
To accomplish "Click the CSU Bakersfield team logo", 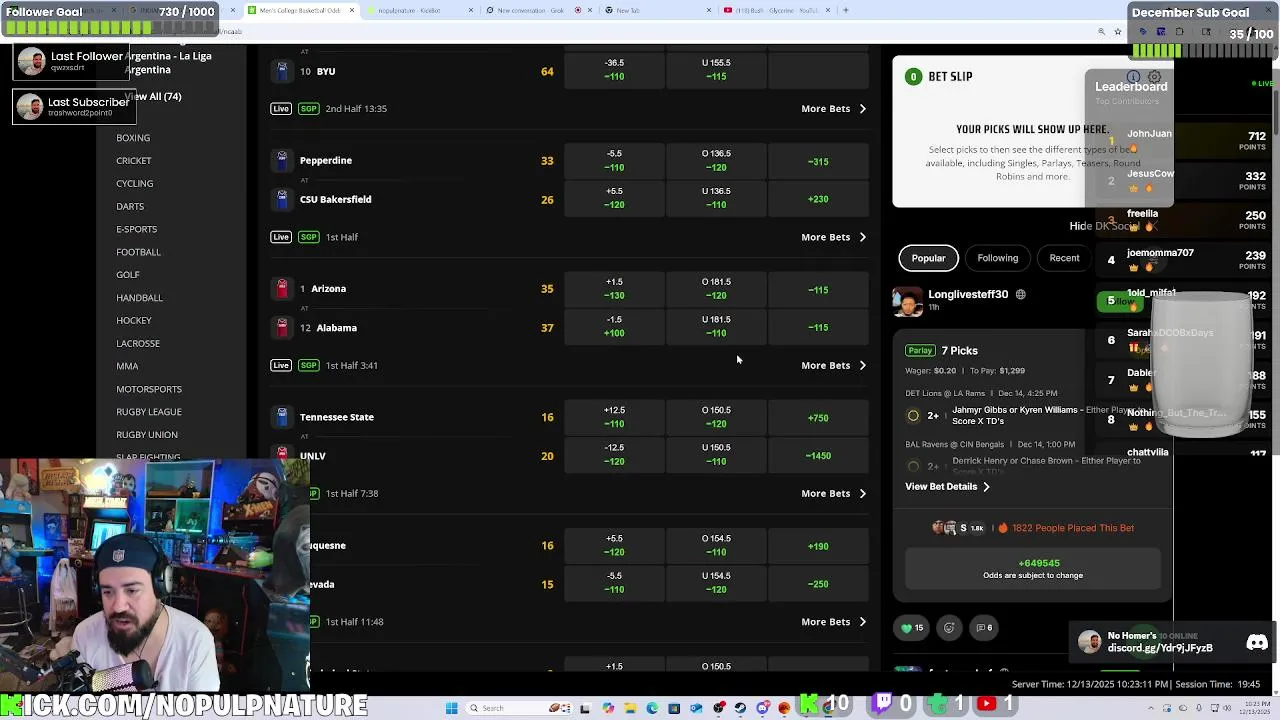I will [282, 199].
